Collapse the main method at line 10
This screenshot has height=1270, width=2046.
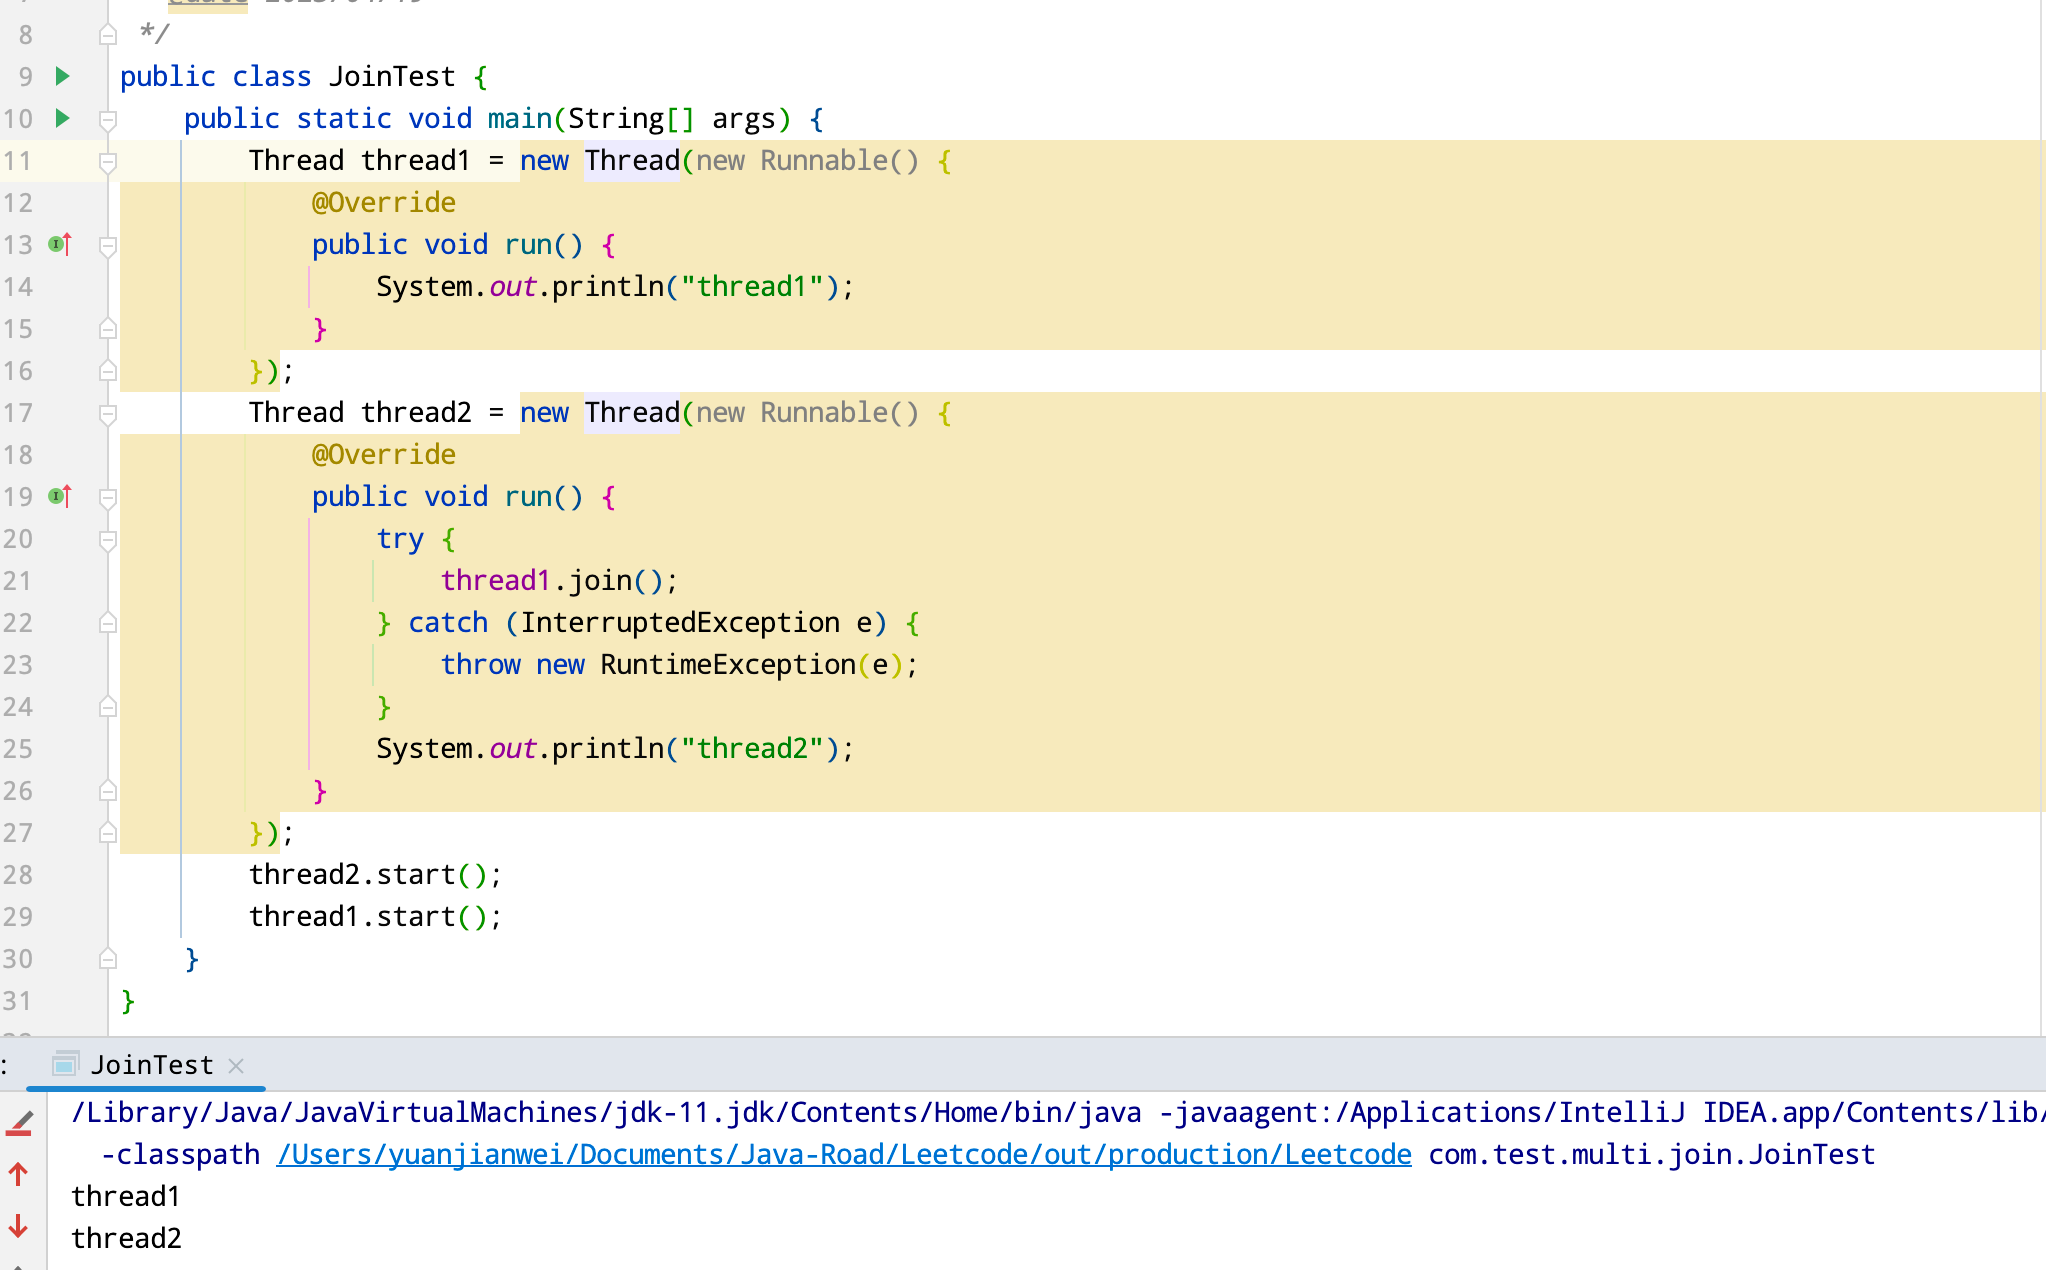[x=108, y=119]
